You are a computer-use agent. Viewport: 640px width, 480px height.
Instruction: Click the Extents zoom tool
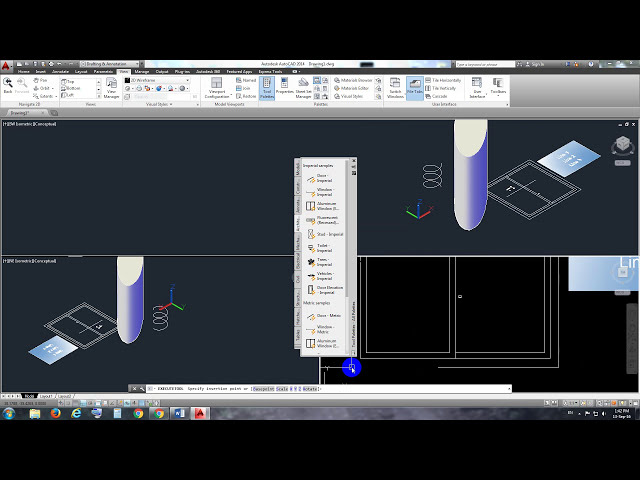click(43, 96)
